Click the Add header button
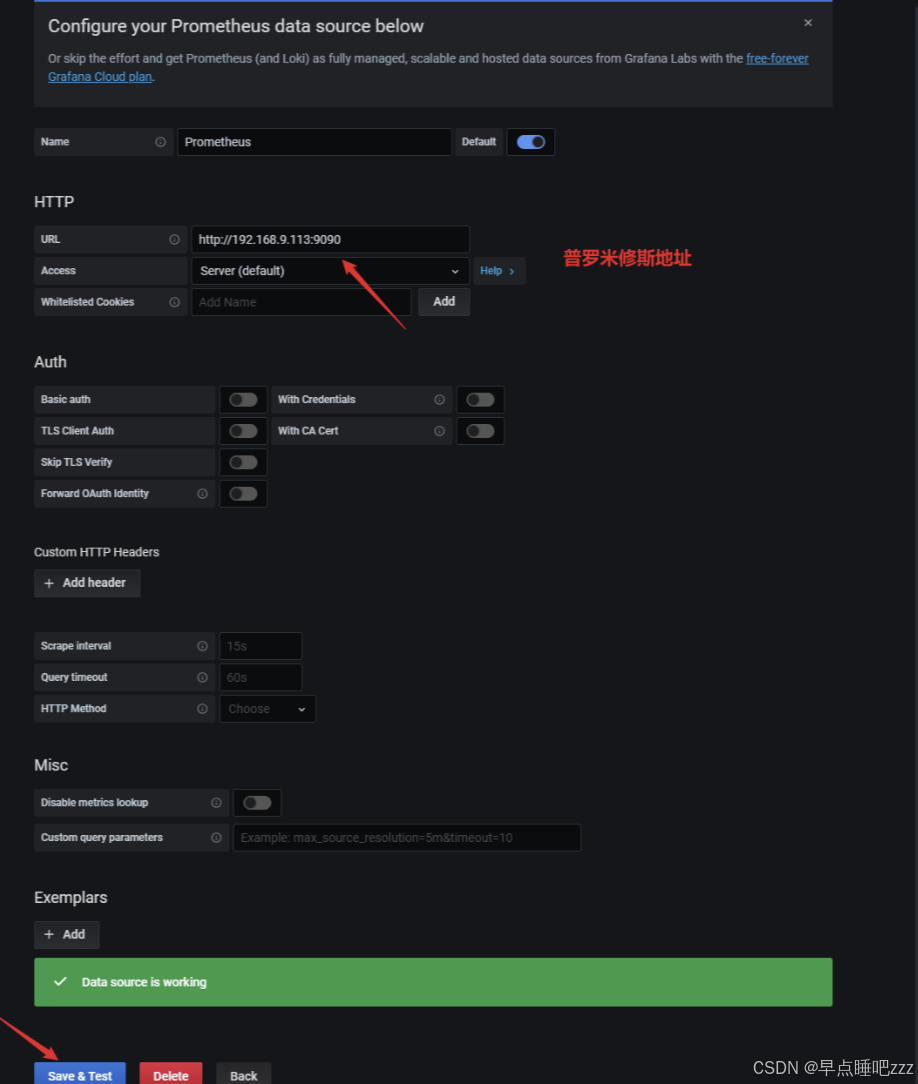This screenshot has height=1084, width=918. click(x=87, y=583)
